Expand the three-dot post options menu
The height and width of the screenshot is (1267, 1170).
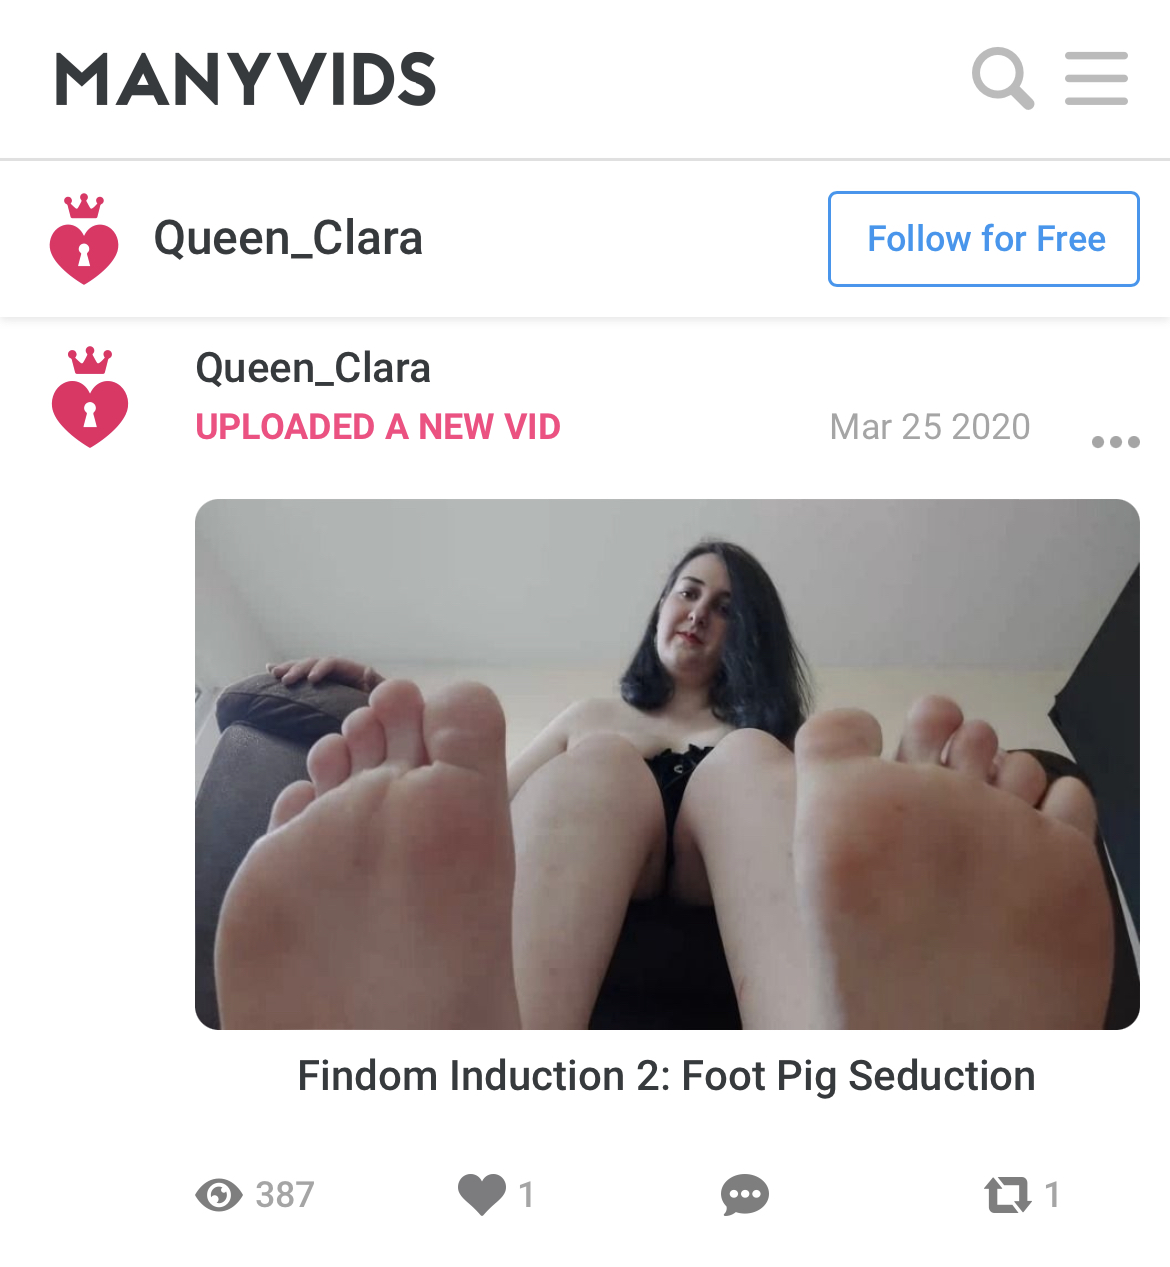pyautogui.click(x=1116, y=442)
